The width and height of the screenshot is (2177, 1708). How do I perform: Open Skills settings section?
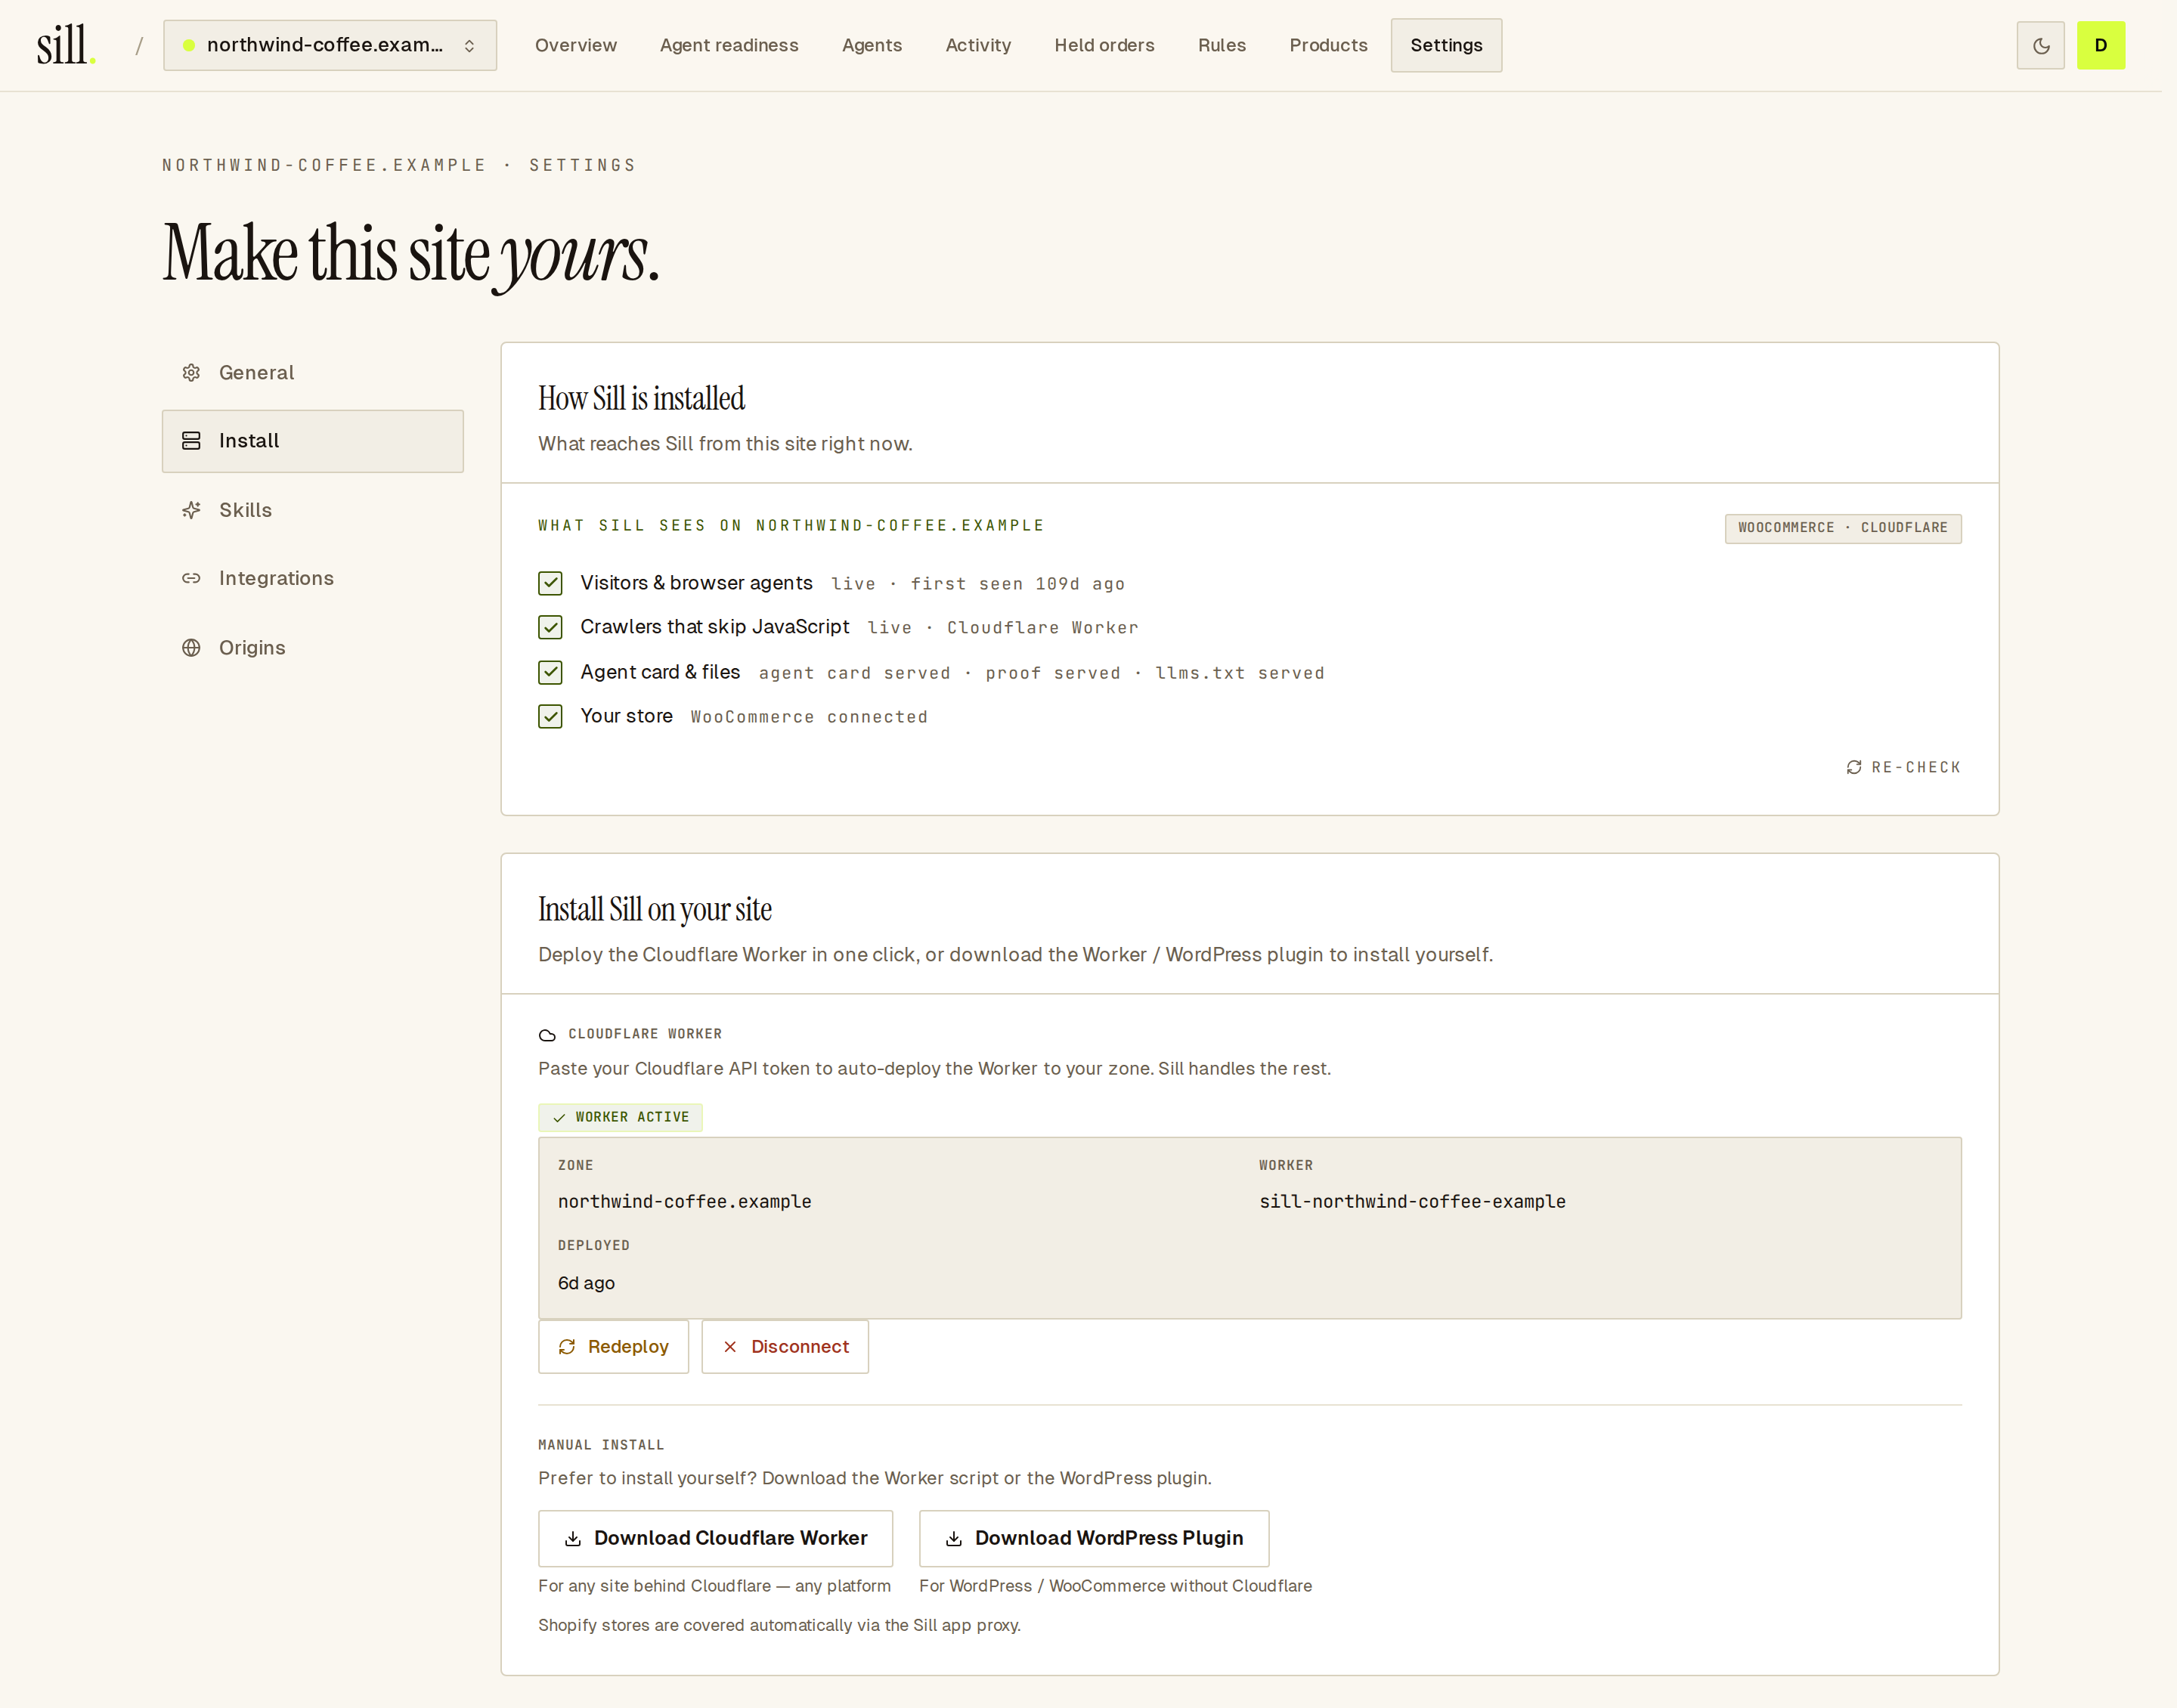coord(313,510)
